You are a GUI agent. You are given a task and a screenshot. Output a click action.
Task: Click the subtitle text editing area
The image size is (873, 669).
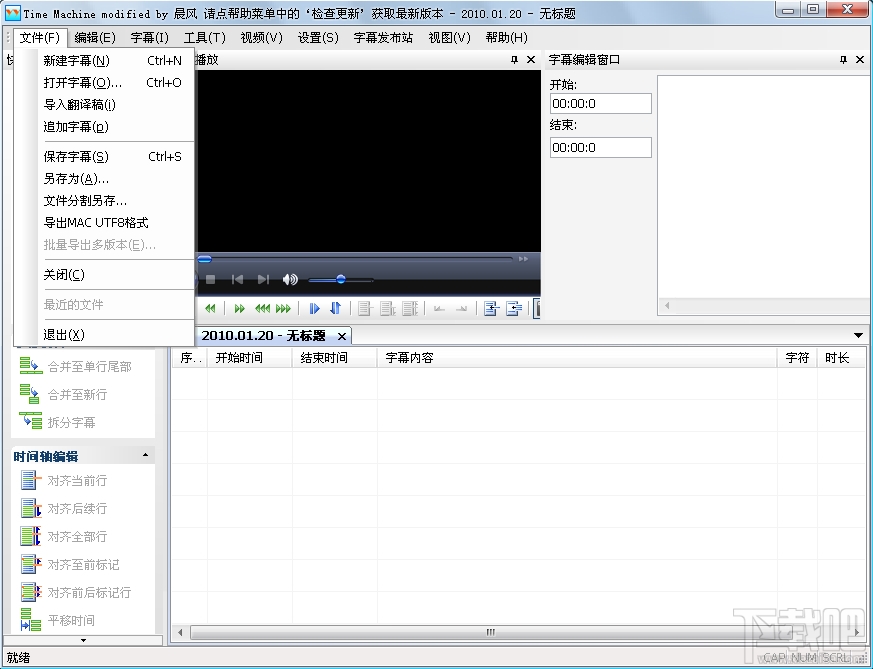[764, 188]
